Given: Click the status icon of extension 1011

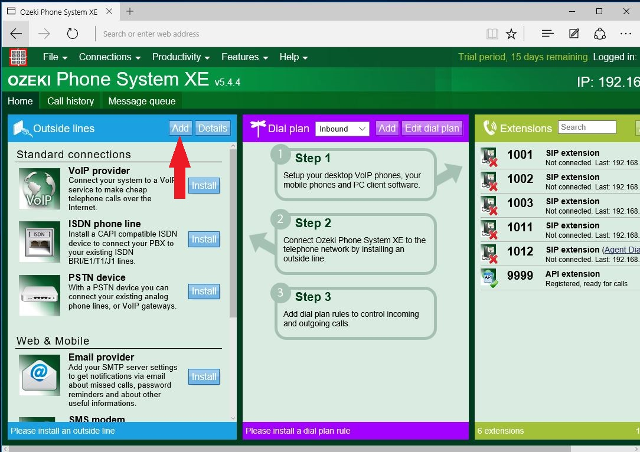Looking at the screenshot, I should 489,229.
